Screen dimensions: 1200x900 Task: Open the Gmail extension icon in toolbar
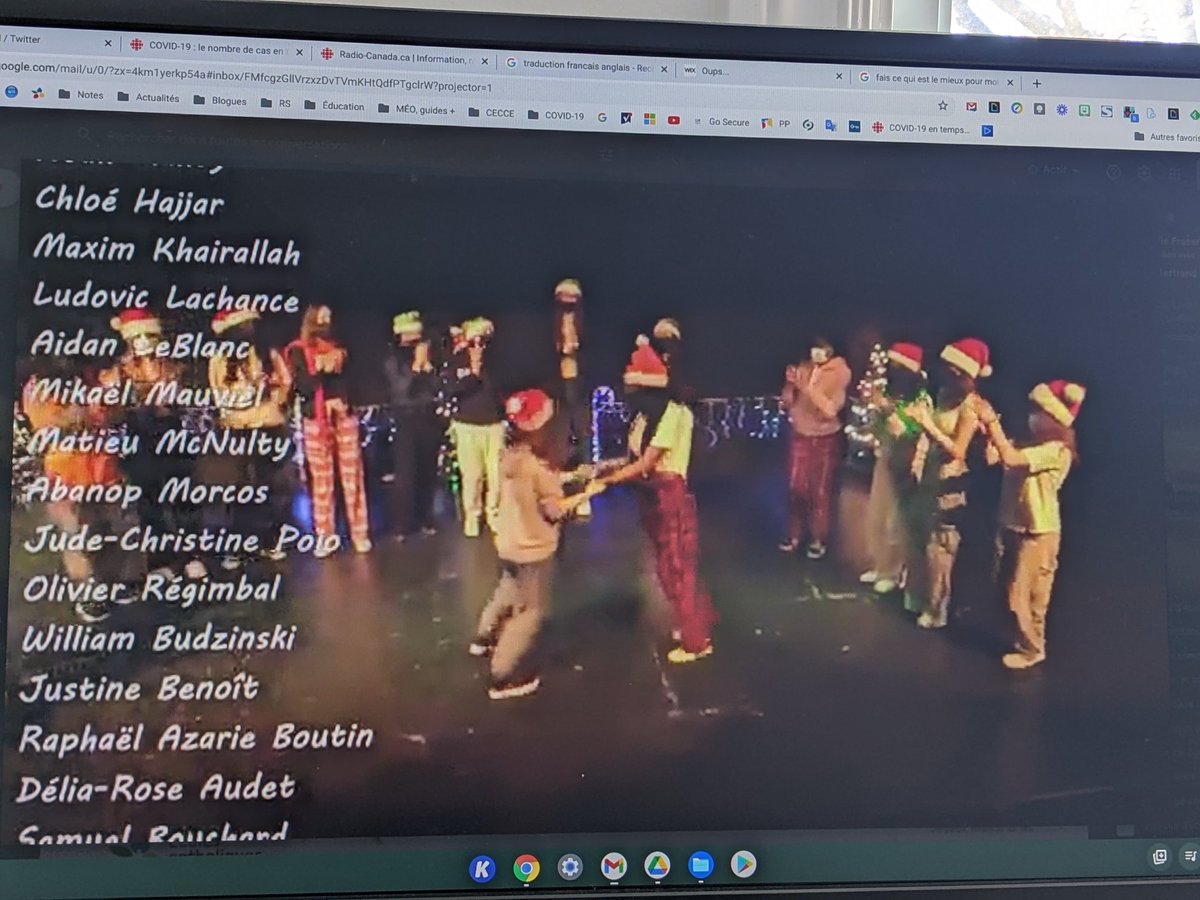[x=971, y=107]
